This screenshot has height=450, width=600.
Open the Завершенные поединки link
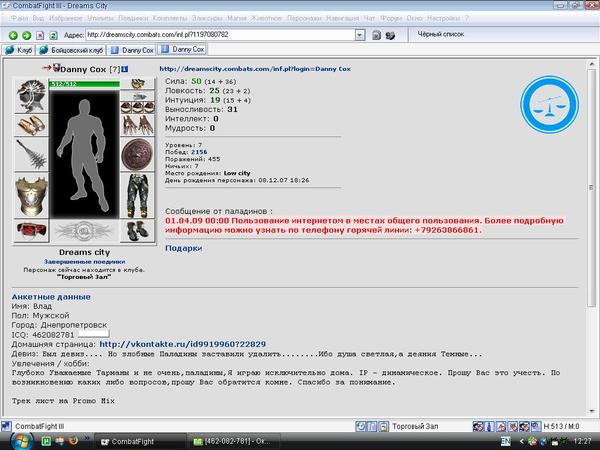(x=85, y=262)
